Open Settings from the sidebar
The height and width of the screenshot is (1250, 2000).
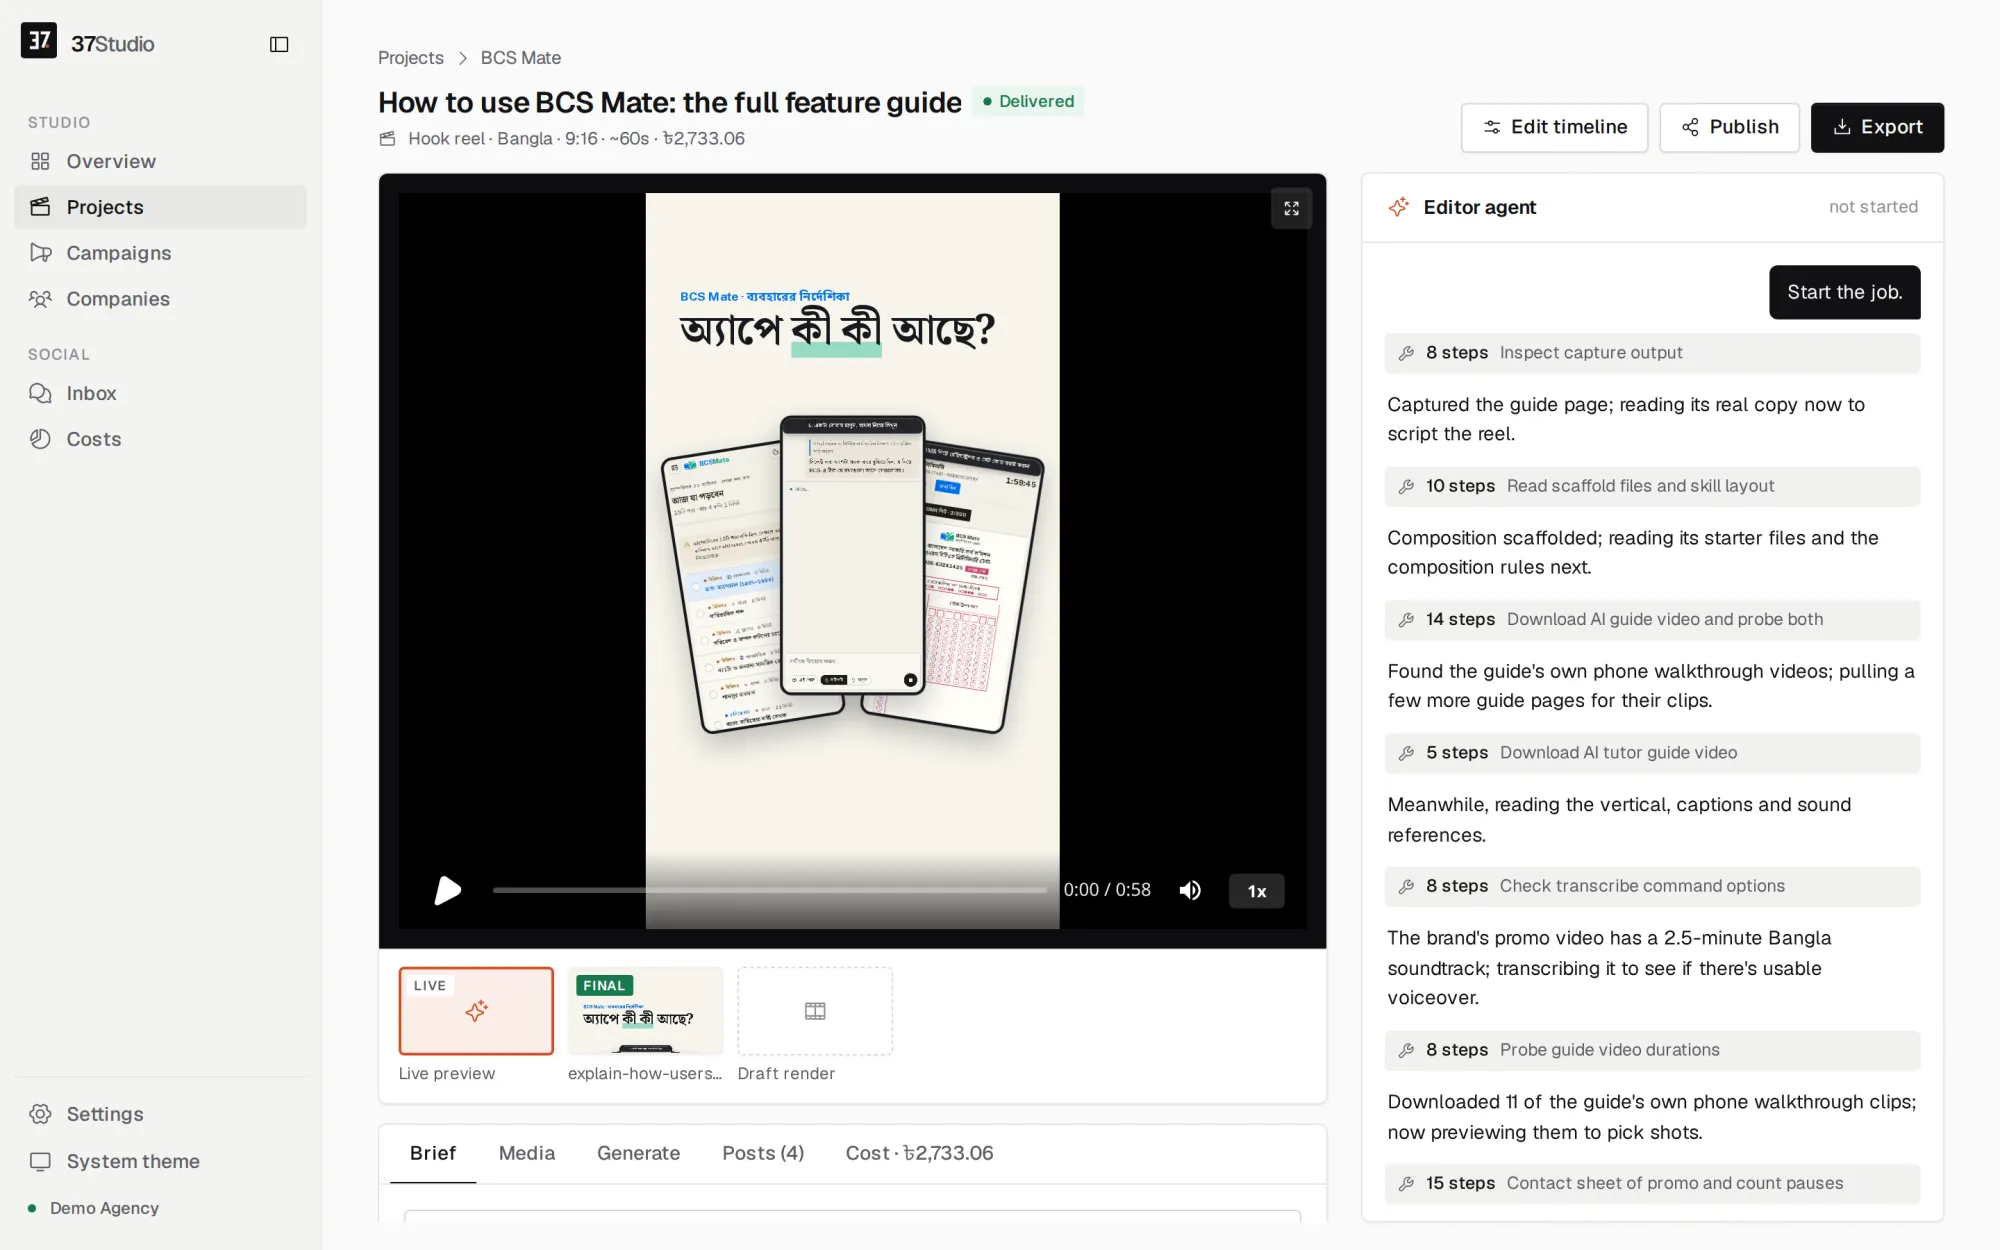tap(160, 1114)
